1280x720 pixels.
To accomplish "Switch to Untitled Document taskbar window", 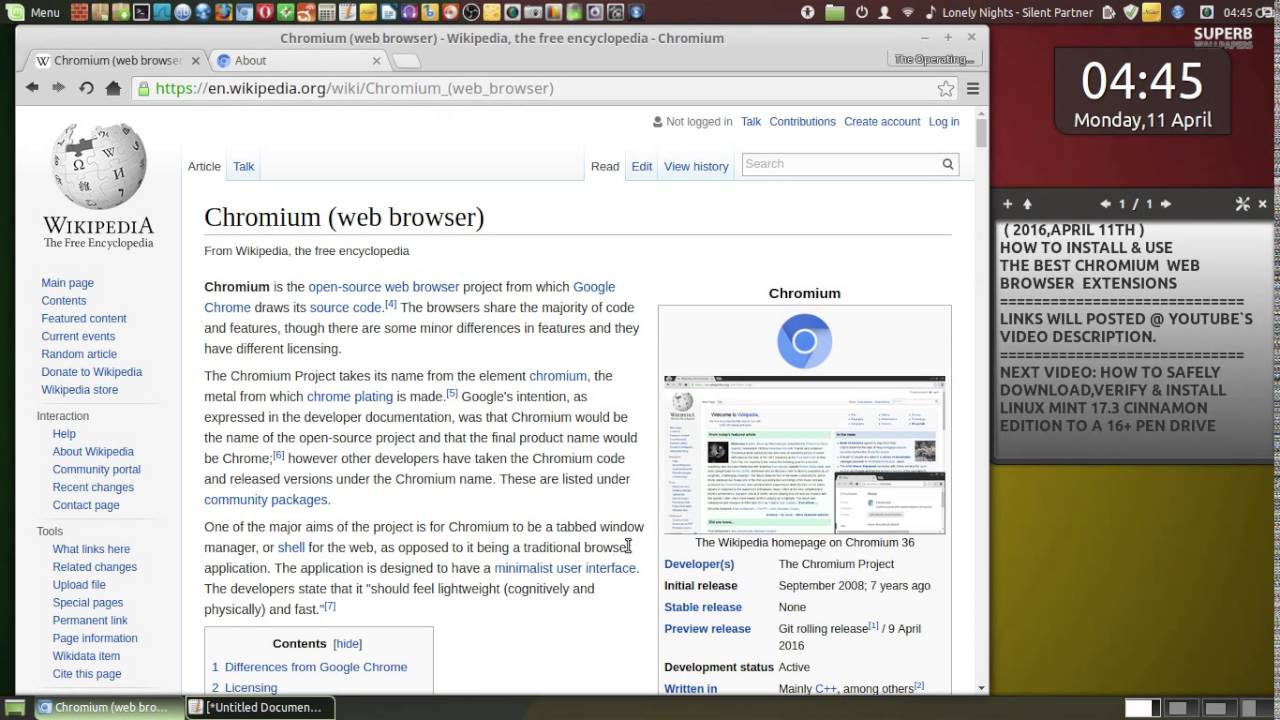I will pyautogui.click(x=260, y=708).
